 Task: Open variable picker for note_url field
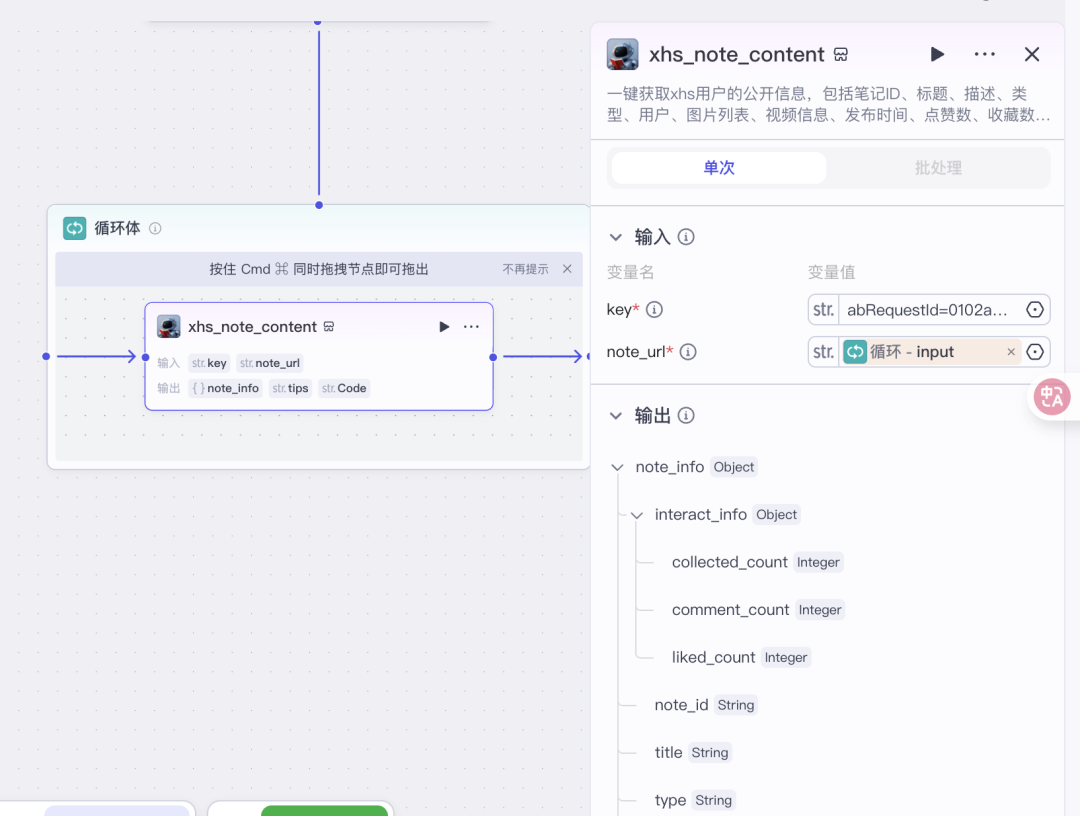point(1035,352)
